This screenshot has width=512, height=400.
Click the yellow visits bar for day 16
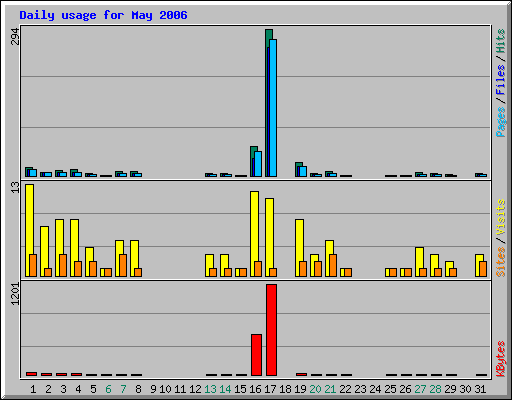[x=254, y=234]
